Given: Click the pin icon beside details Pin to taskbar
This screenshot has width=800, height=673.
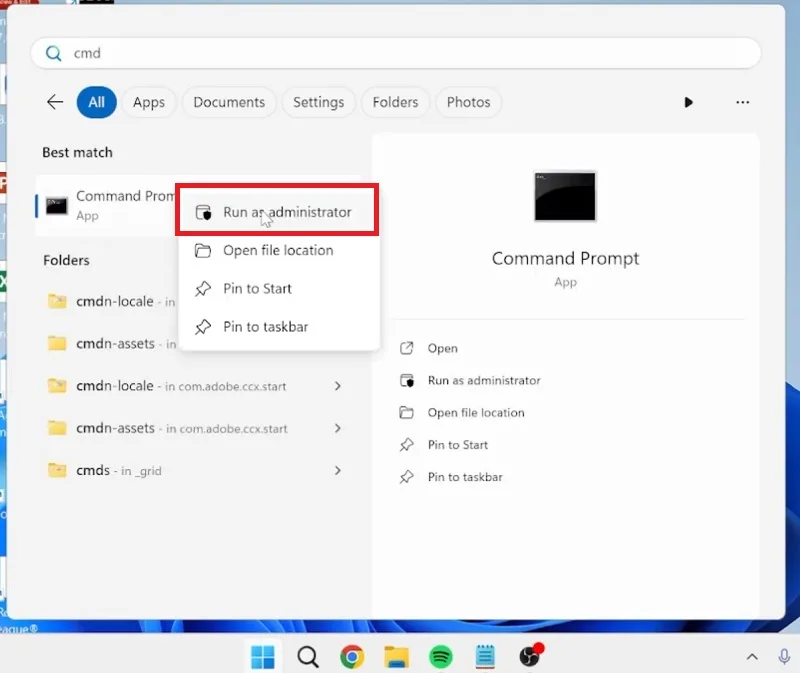Looking at the screenshot, I should coord(407,477).
